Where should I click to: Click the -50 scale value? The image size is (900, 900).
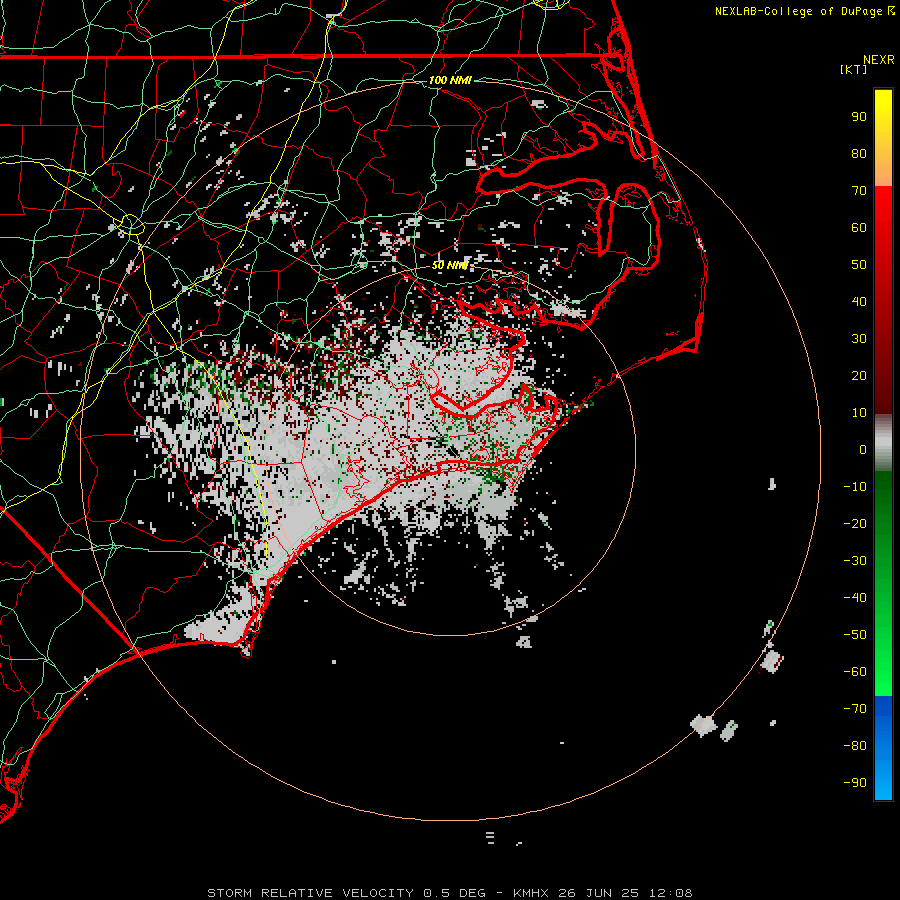click(x=855, y=635)
